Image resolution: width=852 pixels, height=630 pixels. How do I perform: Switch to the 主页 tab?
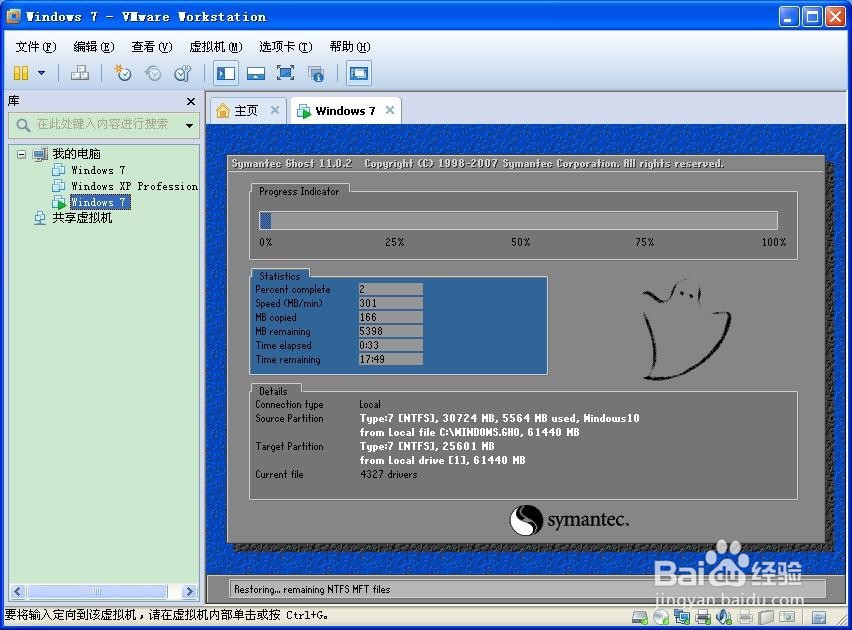[x=246, y=111]
